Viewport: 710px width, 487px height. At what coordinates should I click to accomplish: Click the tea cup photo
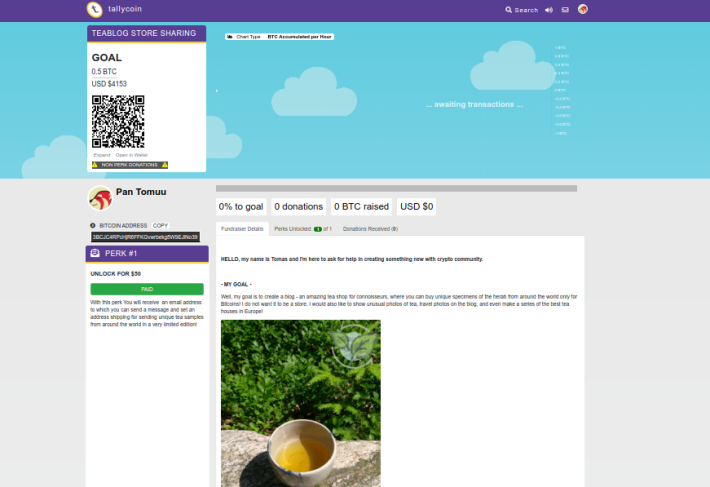pos(301,403)
